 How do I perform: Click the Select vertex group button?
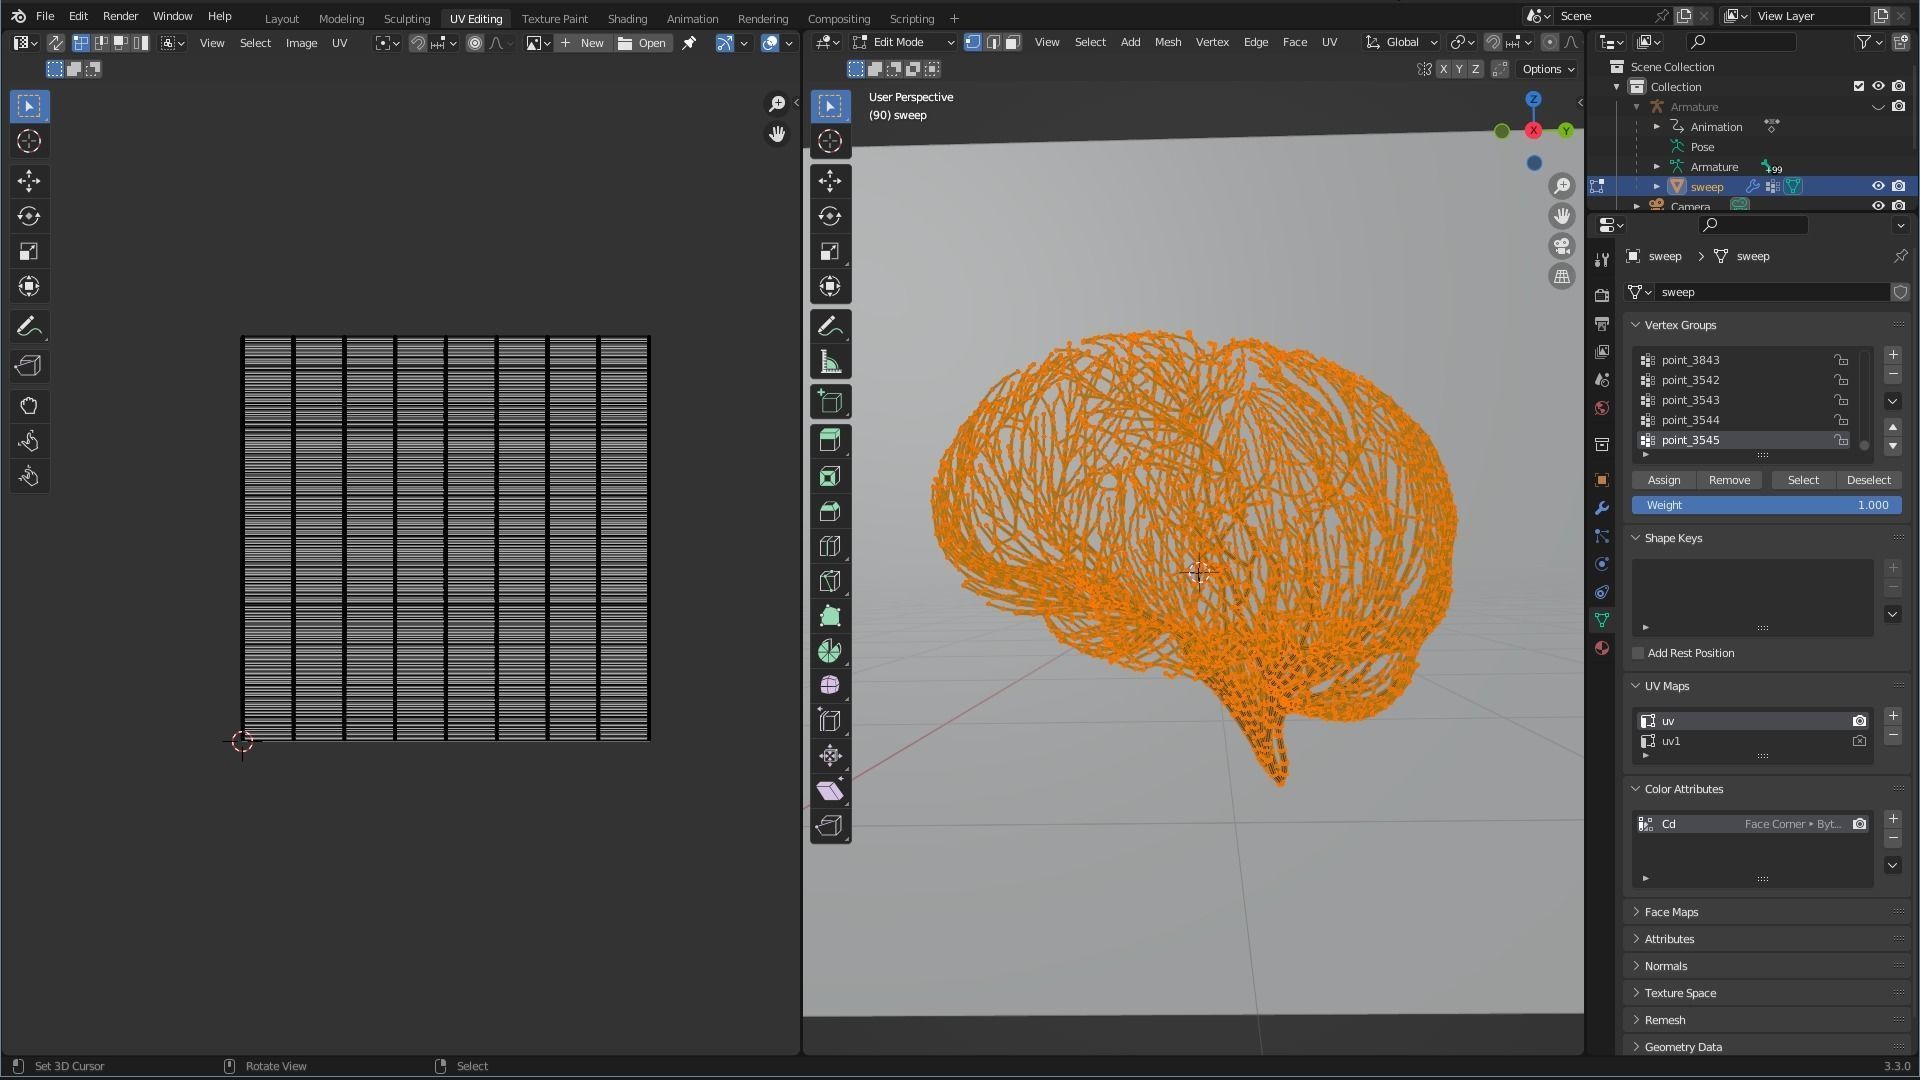point(1803,480)
